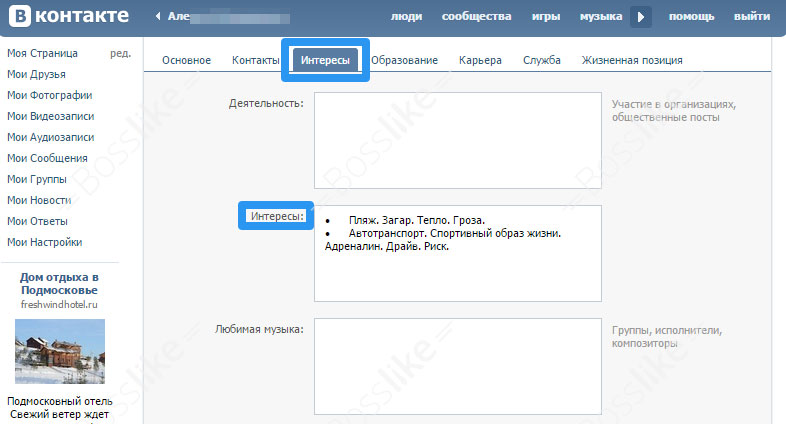
Task: Open Мои Фотографии in the sidebar
Action: [x=50, y=95]
